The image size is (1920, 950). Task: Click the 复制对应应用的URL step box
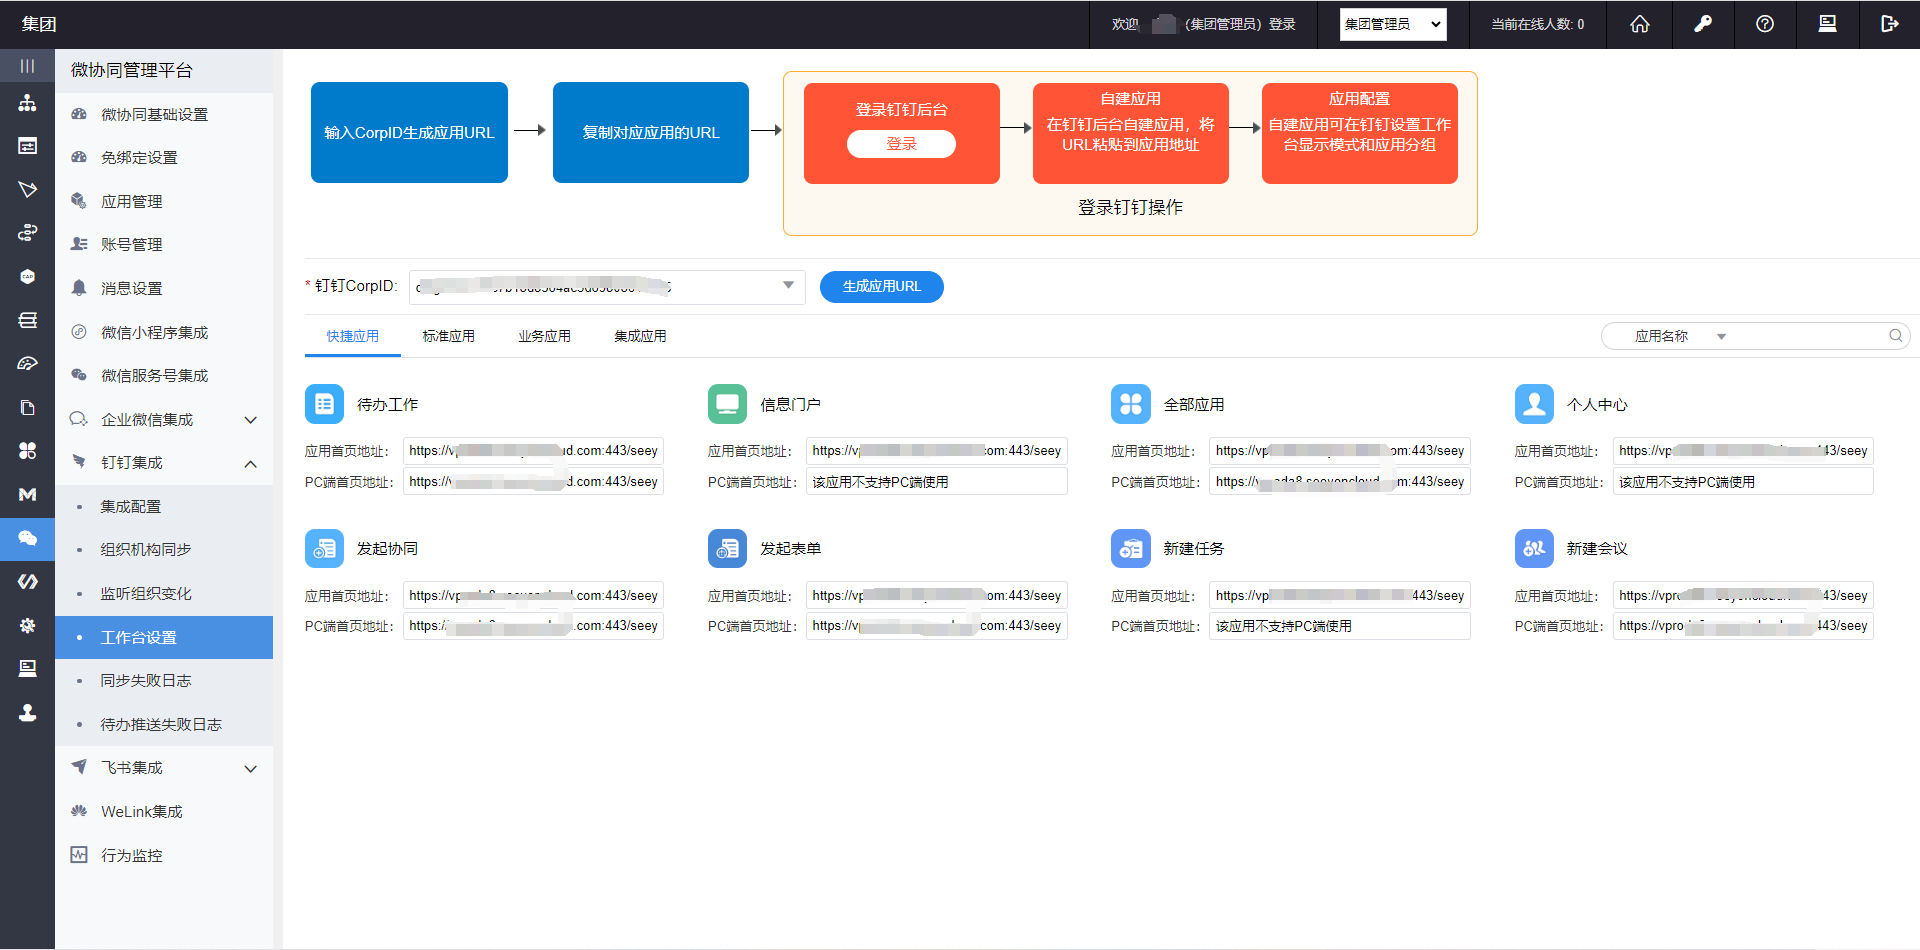pyautogui.click(x=651, y=133)
